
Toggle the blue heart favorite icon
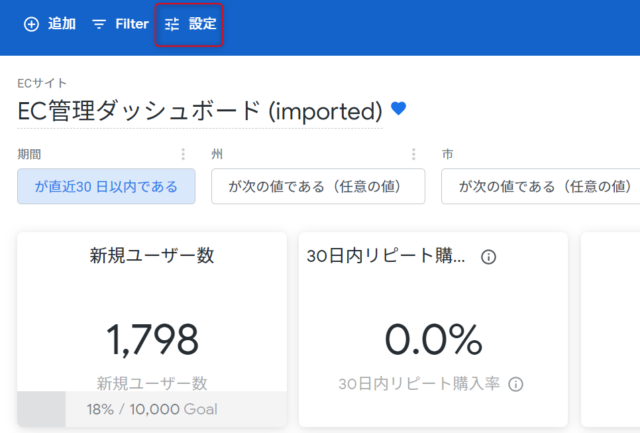398,108
